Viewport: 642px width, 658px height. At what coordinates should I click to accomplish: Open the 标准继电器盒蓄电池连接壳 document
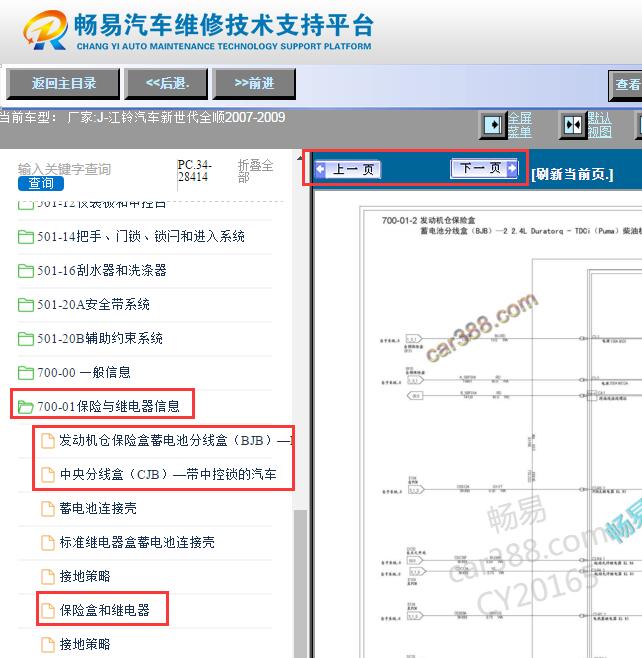pos(137,543)
